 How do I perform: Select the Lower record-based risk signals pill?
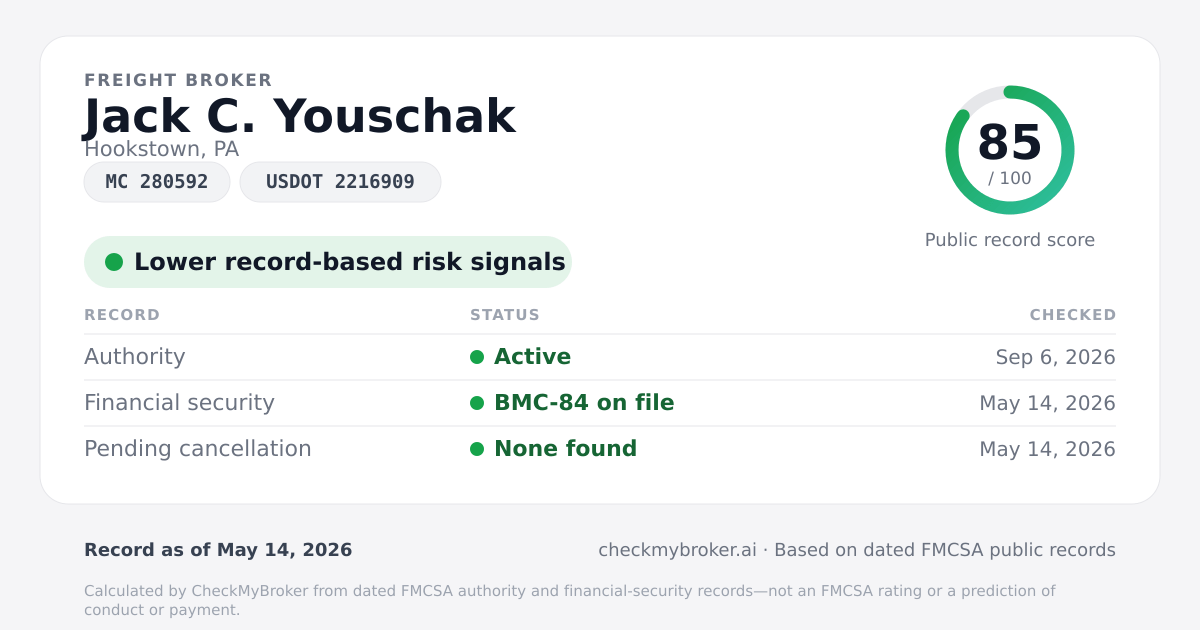pos(328,262)
